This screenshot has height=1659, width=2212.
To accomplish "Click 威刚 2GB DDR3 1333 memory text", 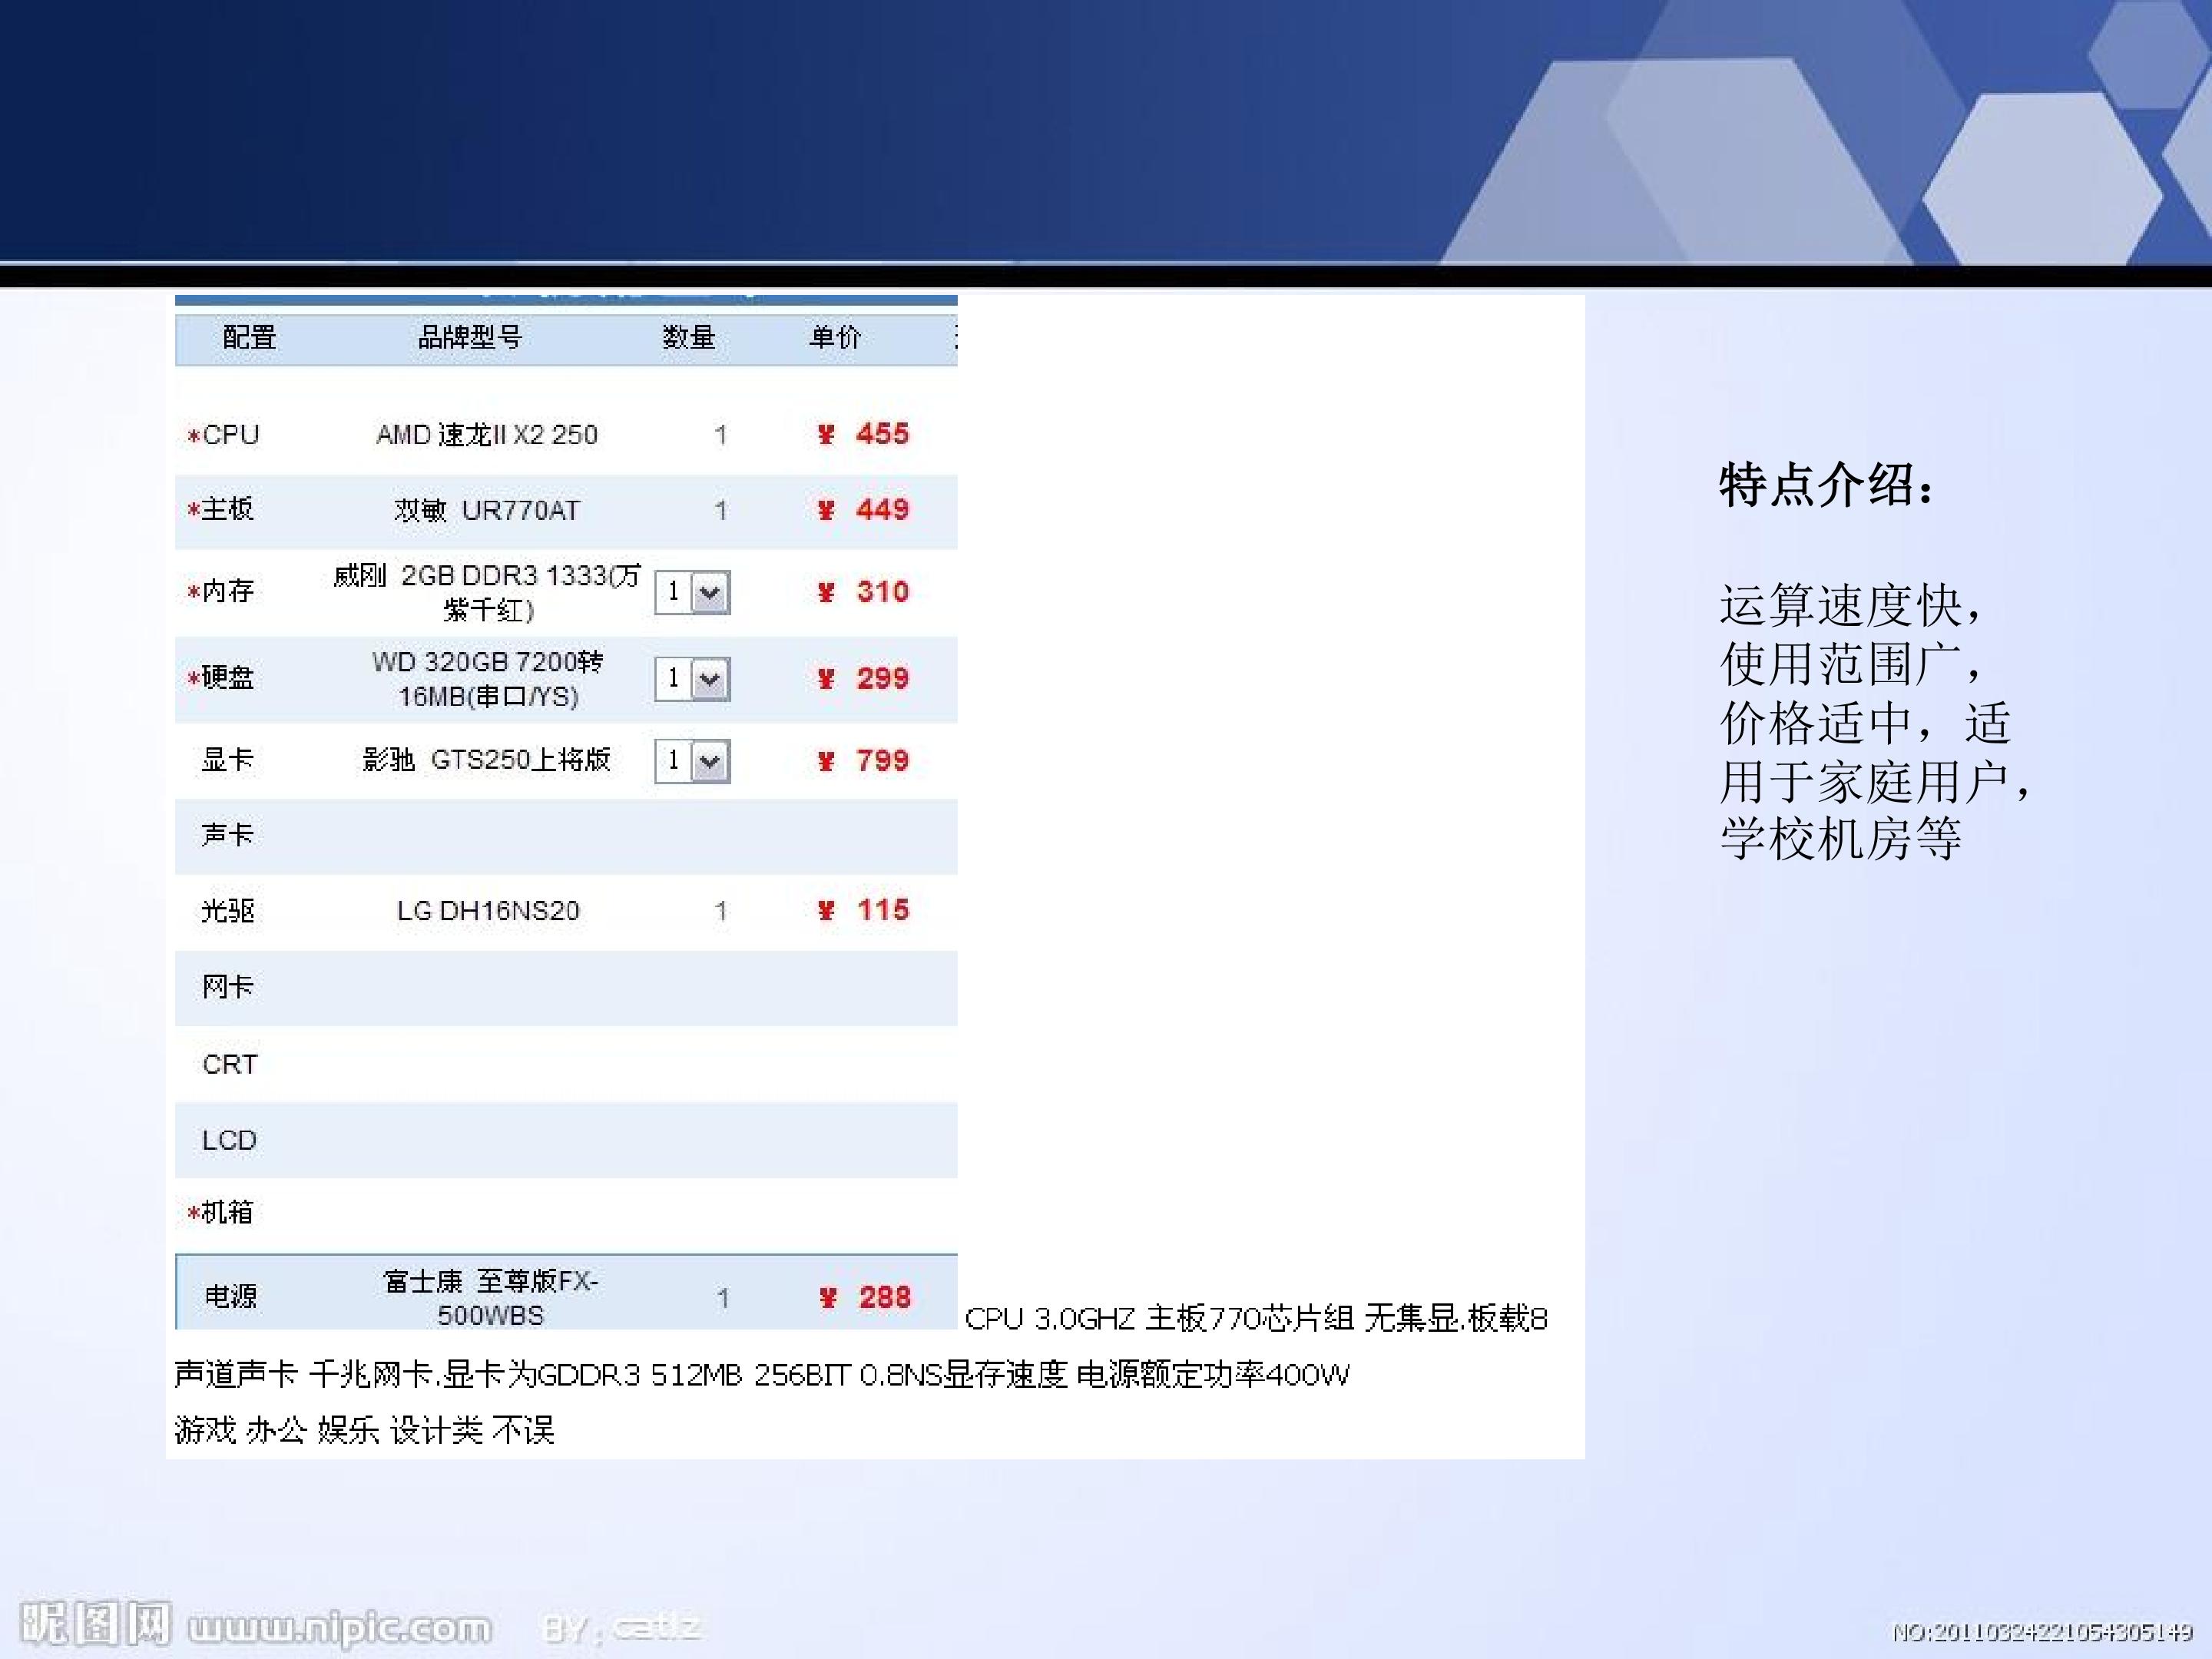I will [487, 592].
